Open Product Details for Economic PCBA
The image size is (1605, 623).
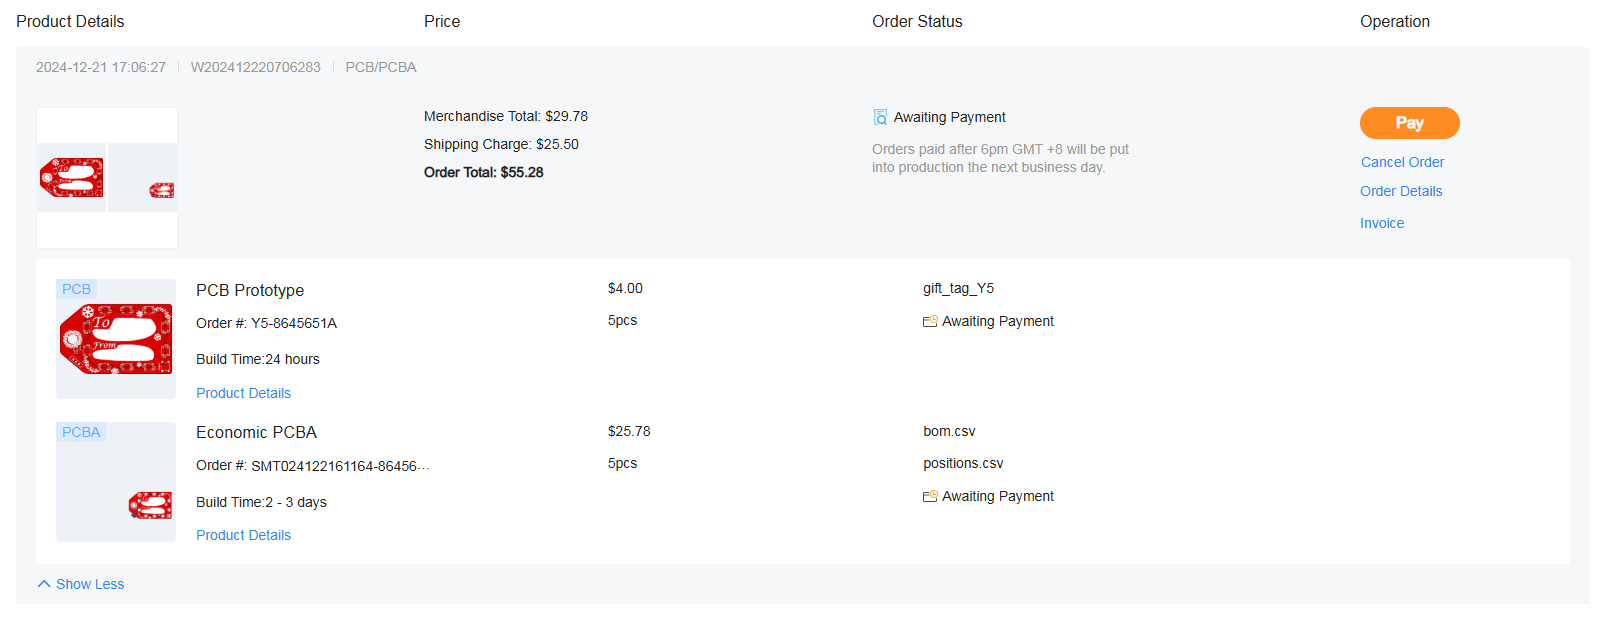pos(243,535)
